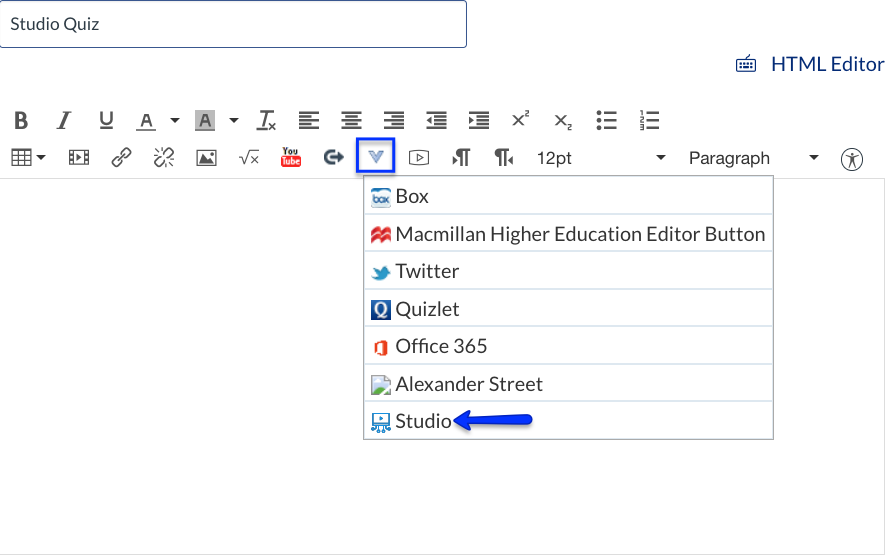
Task: Click the More External Tools V icon
Action: pos(375,155)
